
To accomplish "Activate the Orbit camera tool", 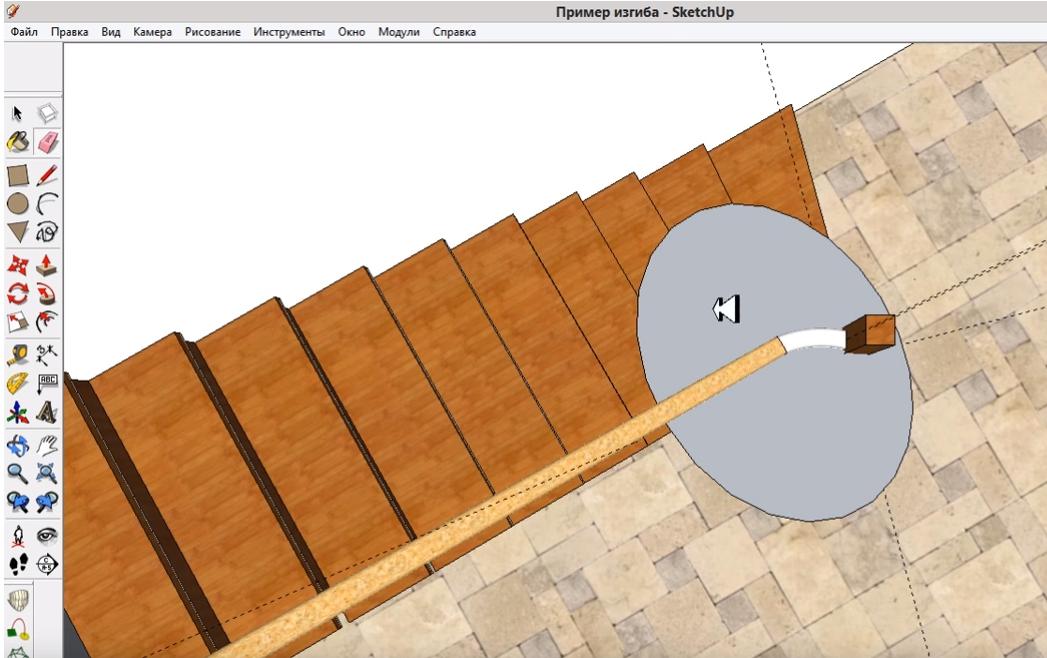I will (x=19, y=444).
